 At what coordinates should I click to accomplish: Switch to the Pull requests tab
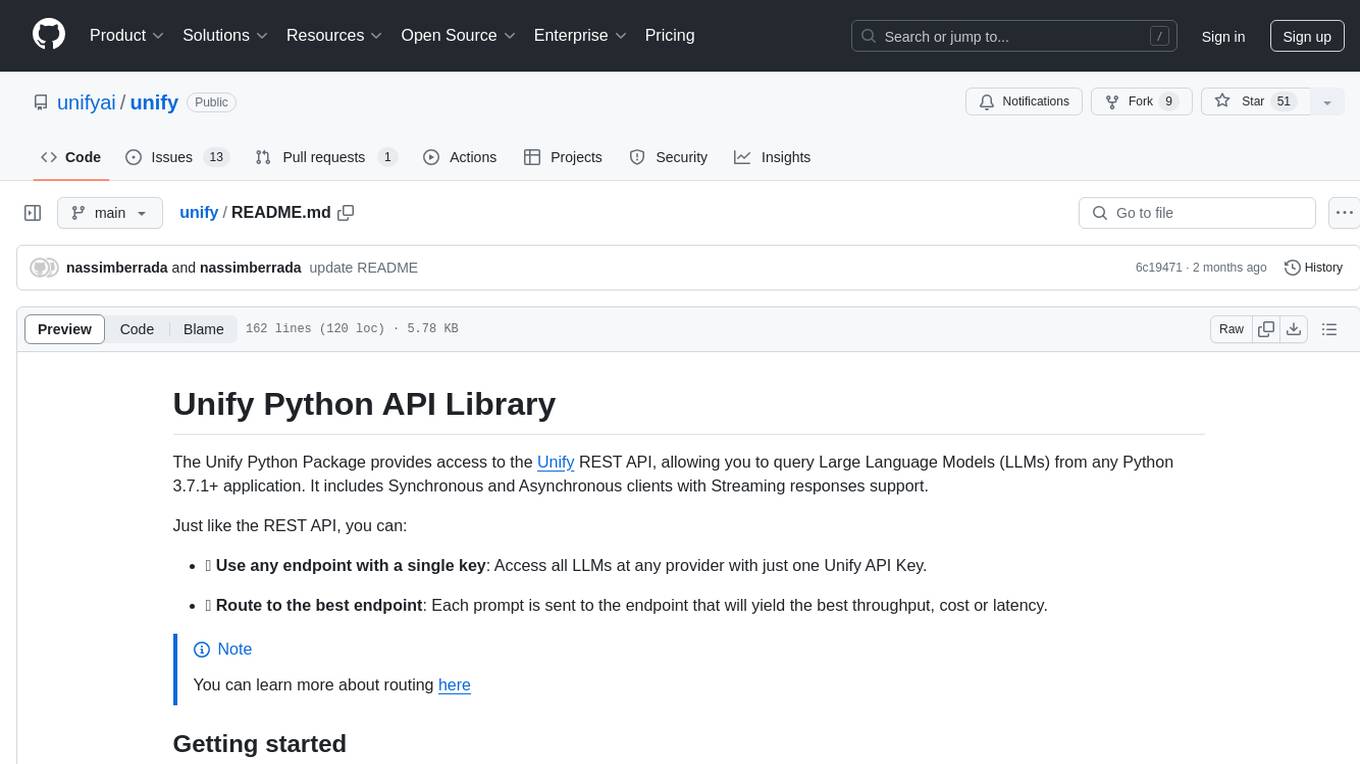[325, 157]
